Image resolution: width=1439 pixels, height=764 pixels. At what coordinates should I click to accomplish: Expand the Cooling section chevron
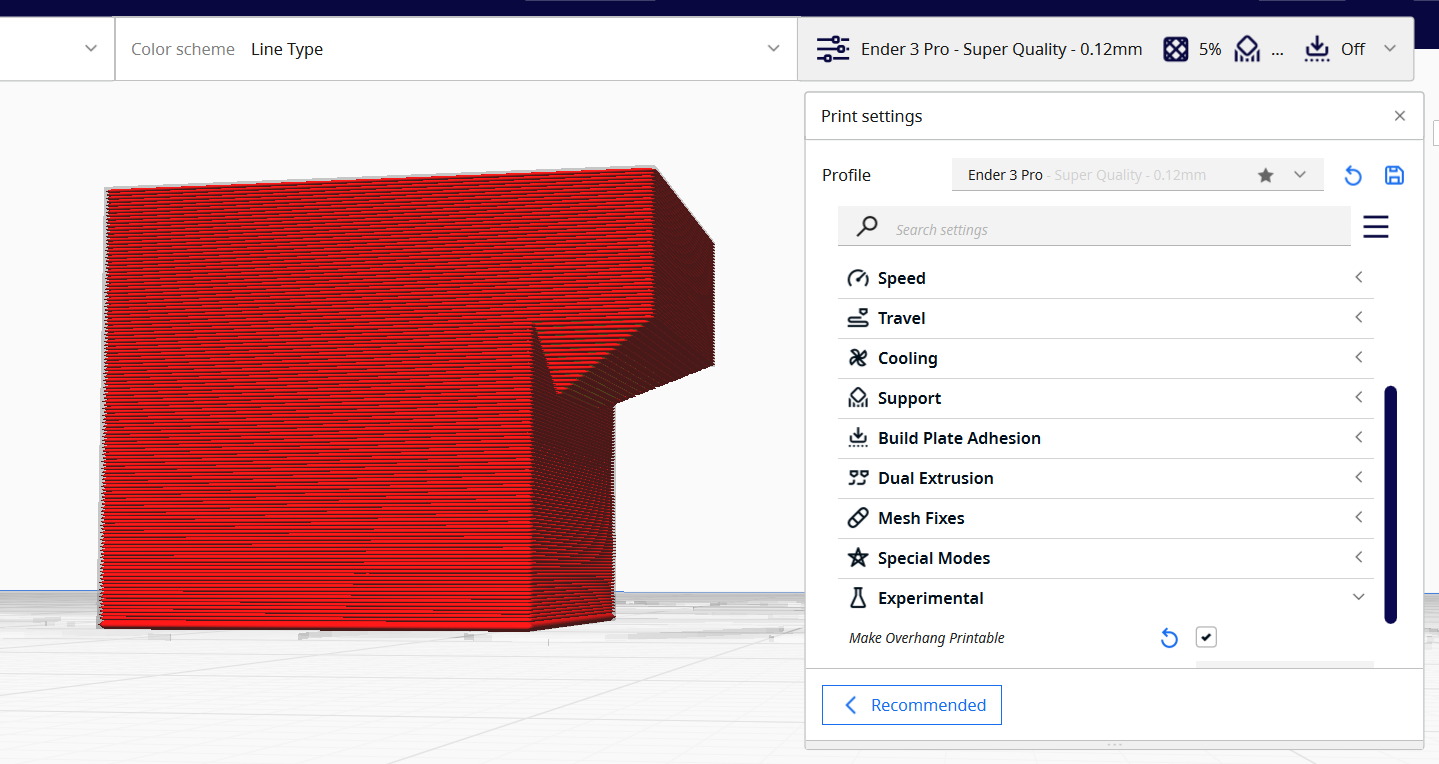pos(1359,357)
